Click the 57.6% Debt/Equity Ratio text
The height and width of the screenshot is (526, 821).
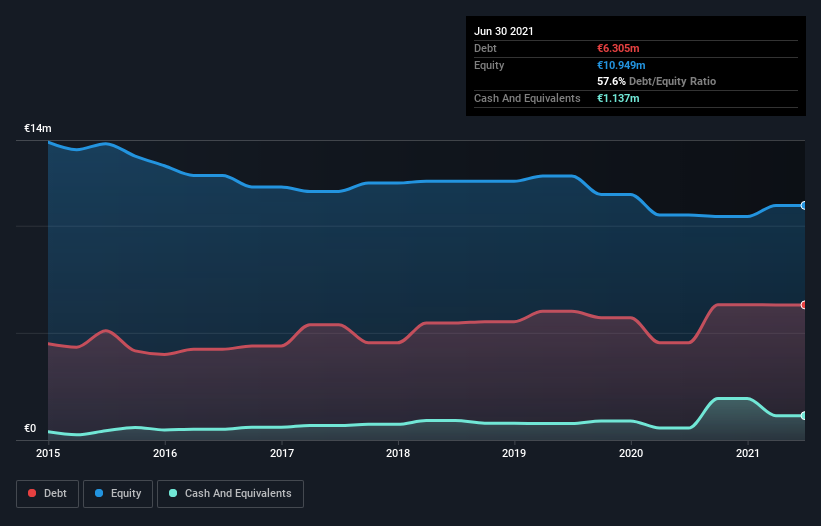657,81
